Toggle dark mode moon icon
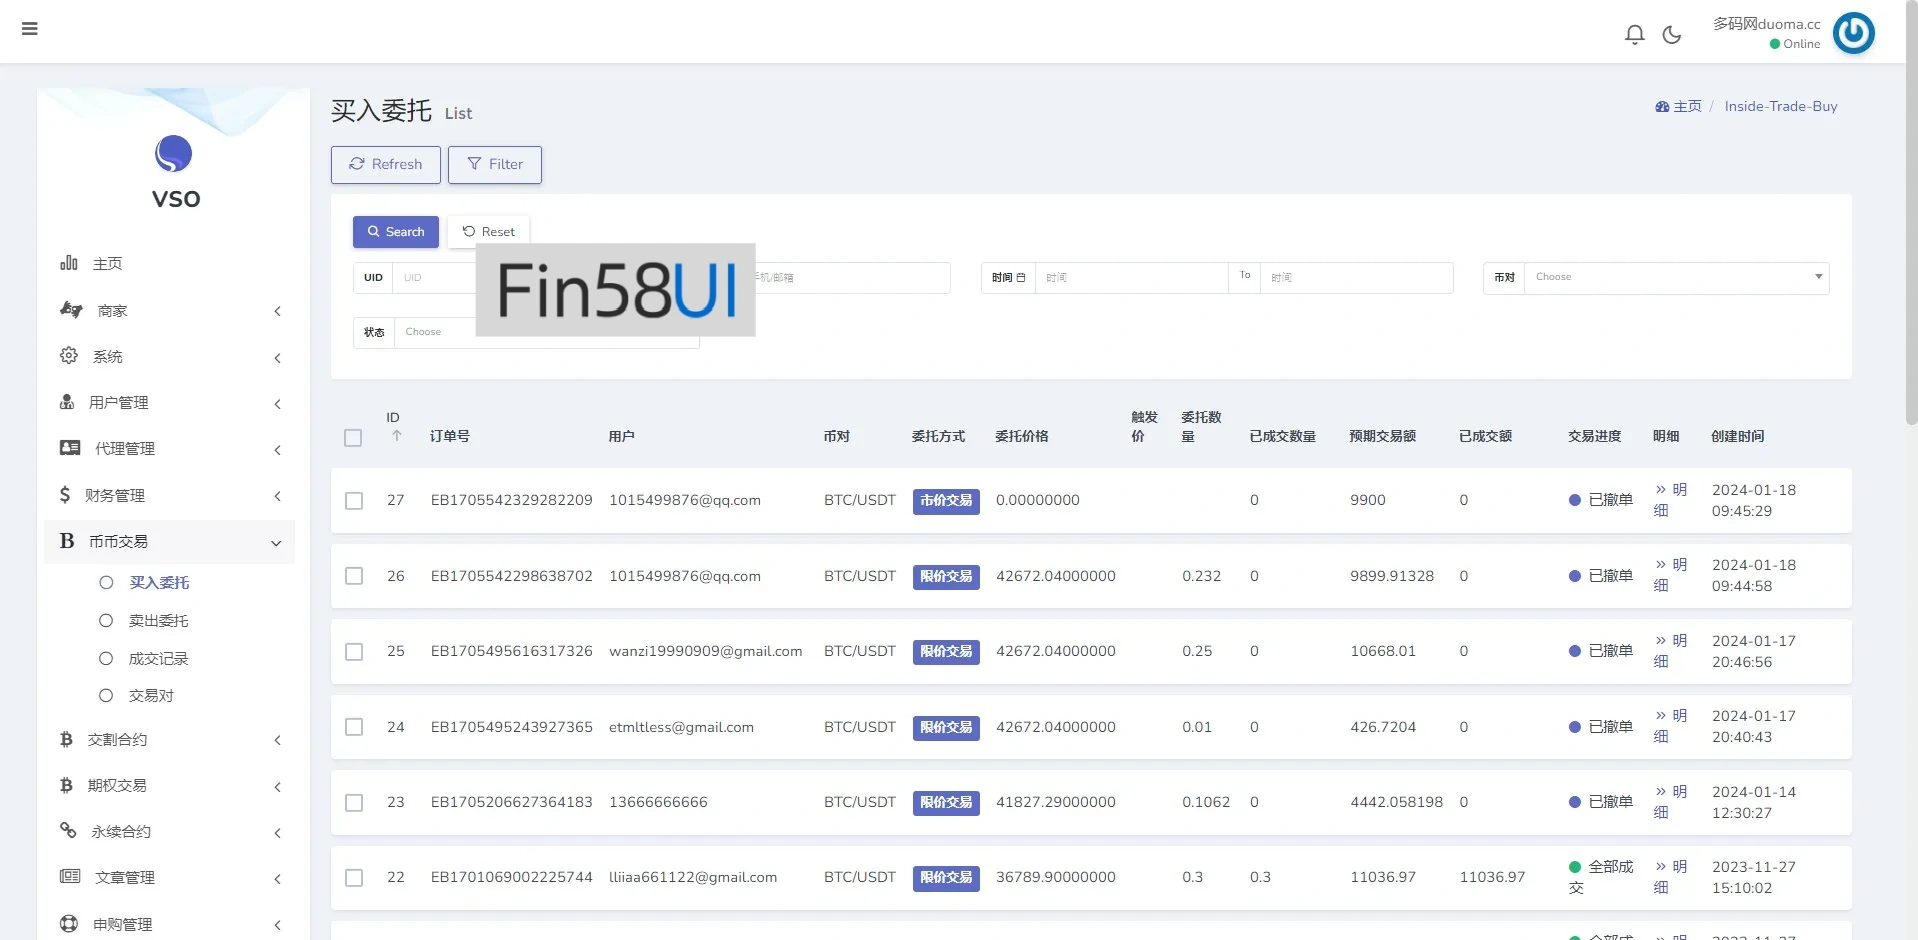This screenshot has width=1918, height=940. 1671,35
